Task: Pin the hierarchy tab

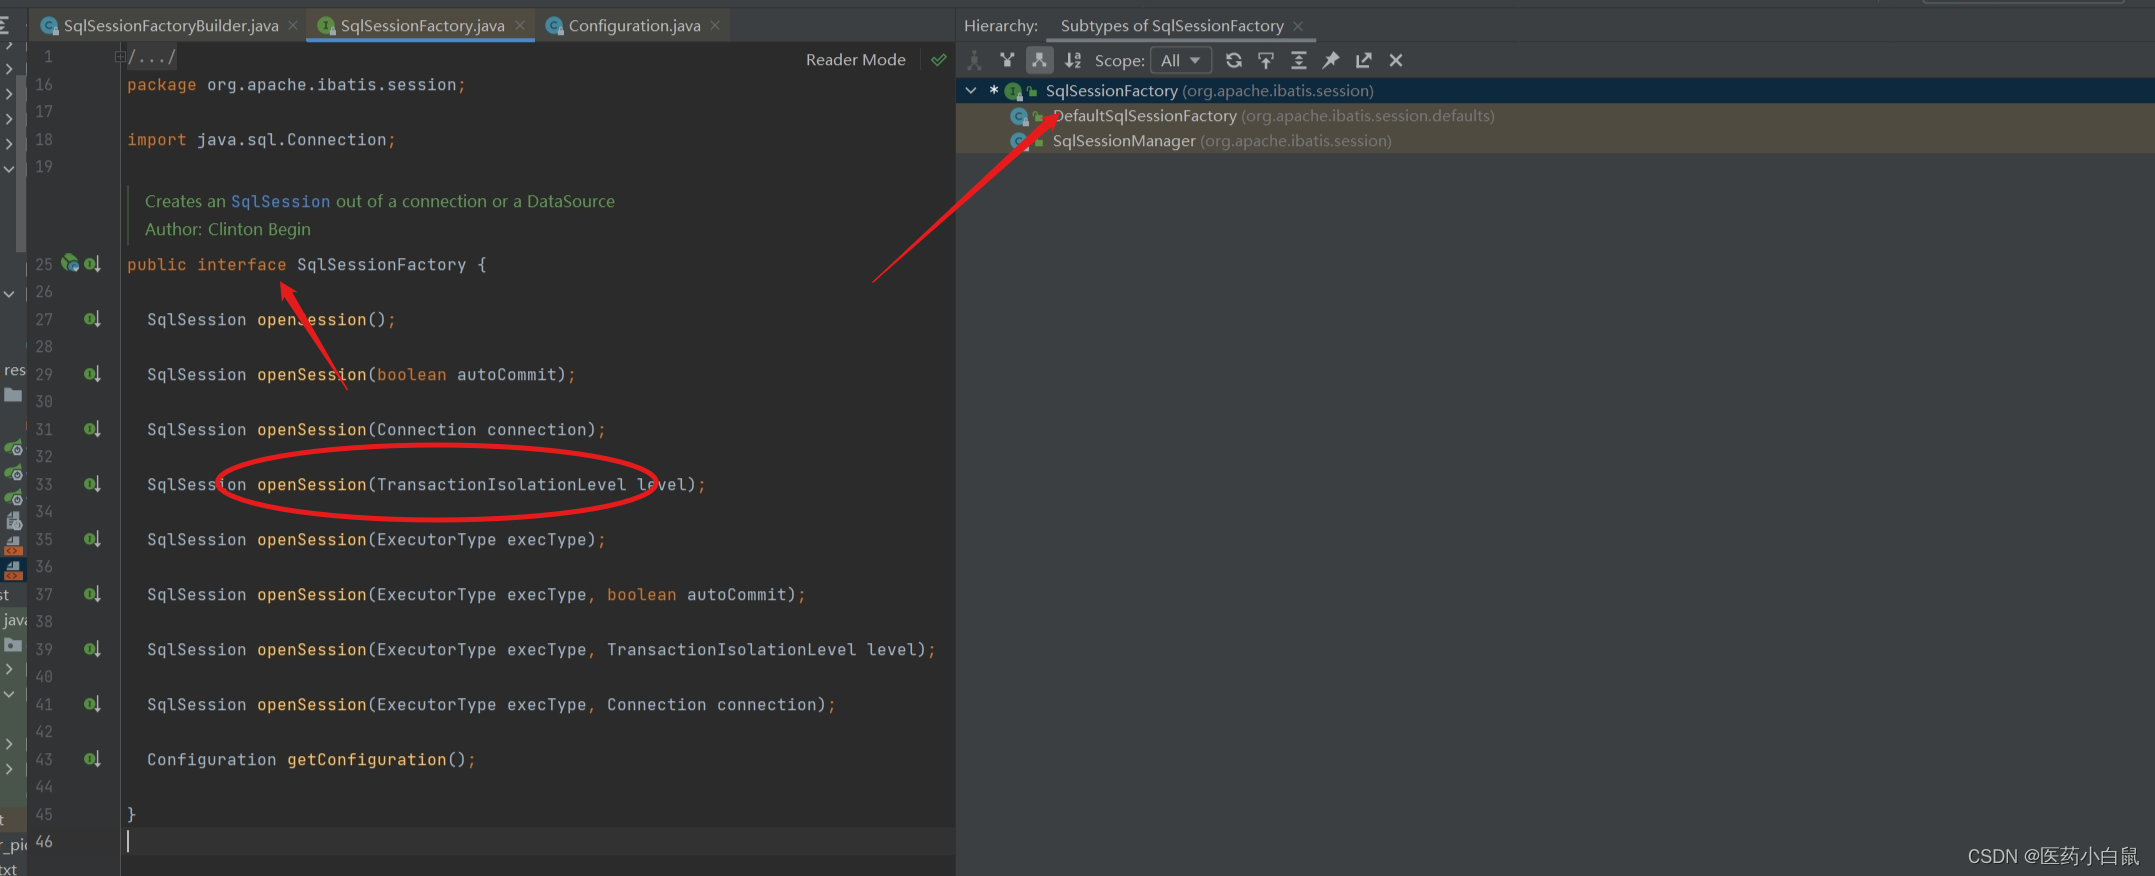Action: [x=1331, y=61]
